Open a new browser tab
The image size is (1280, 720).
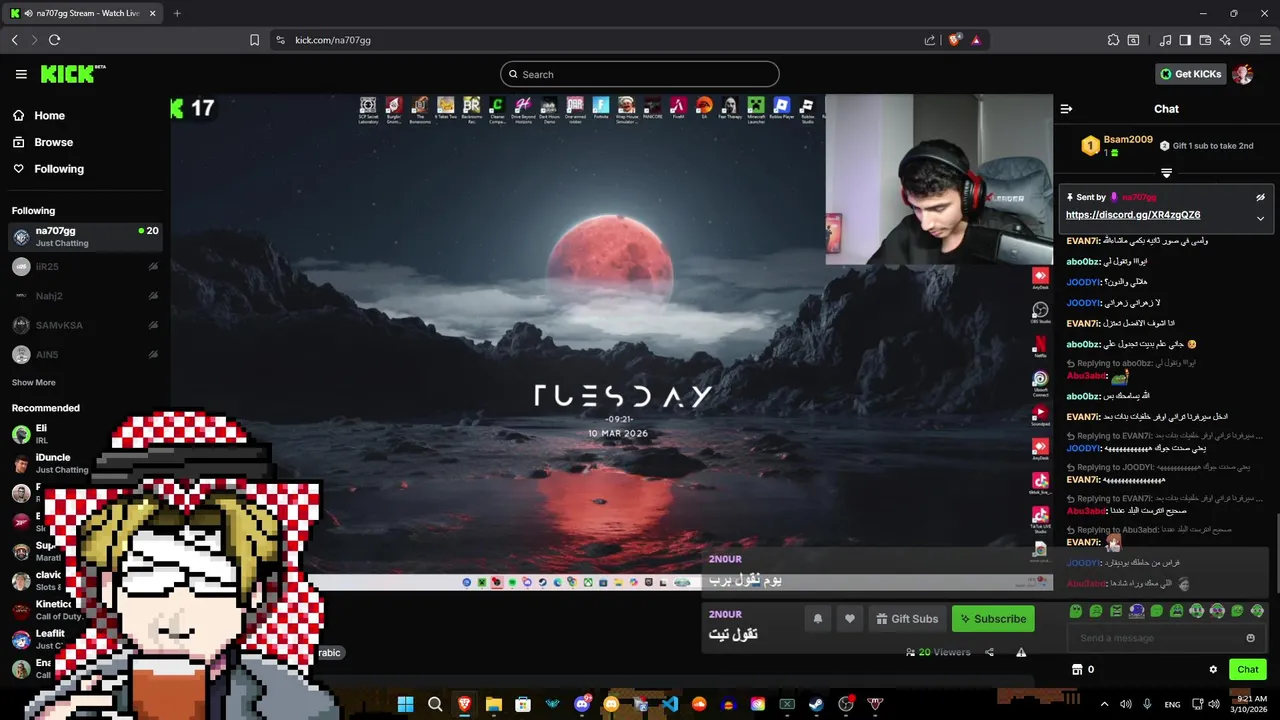coord(177,13)
